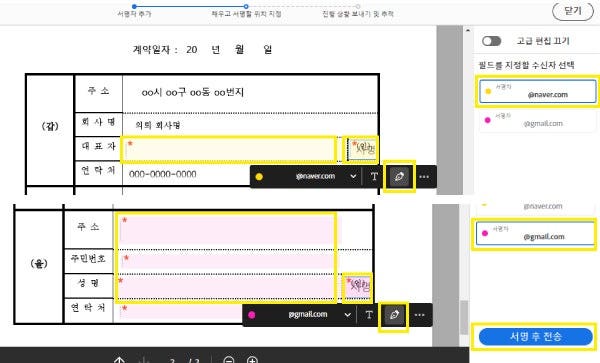Click the 계약일자 date line text
Image resolution: width=600 pixels, height=363 pixels.
pos(202,49)
